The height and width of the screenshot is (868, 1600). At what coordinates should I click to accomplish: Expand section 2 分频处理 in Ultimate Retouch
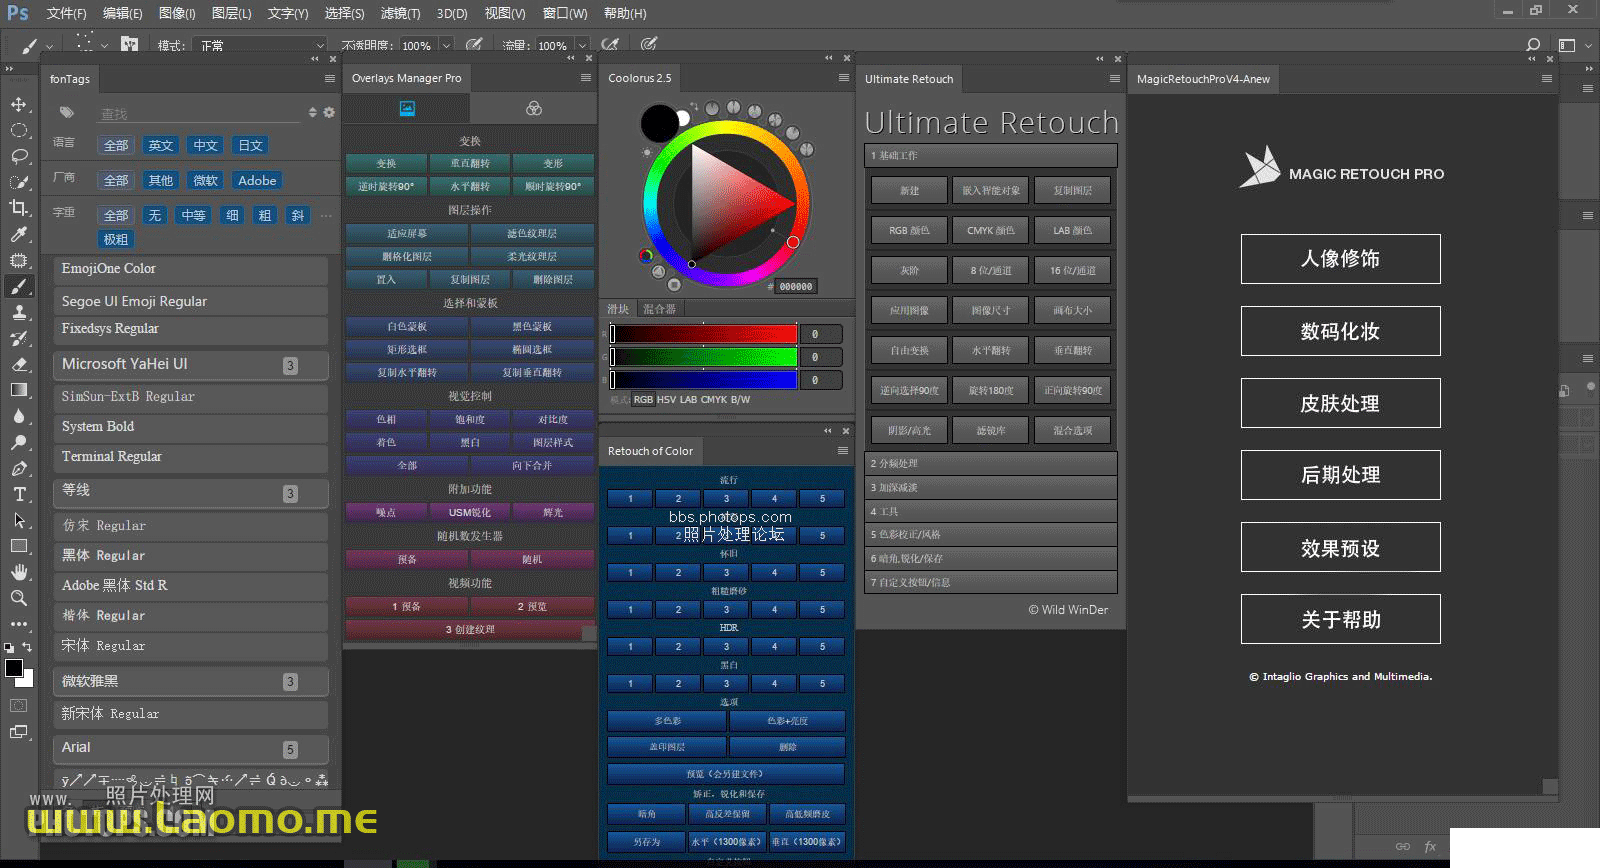[x=990, y=463]
